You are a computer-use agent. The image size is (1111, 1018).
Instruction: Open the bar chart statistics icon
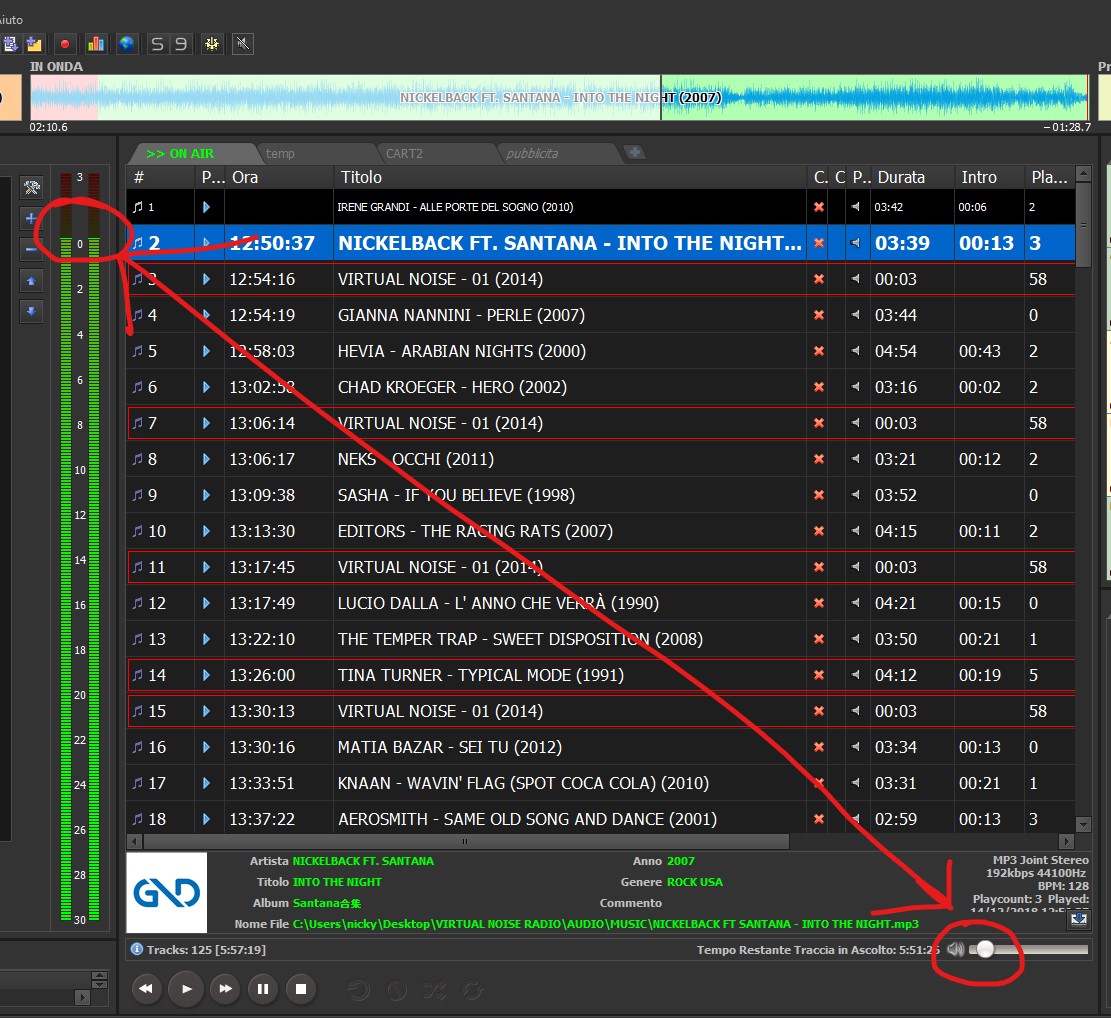[96, 44]
